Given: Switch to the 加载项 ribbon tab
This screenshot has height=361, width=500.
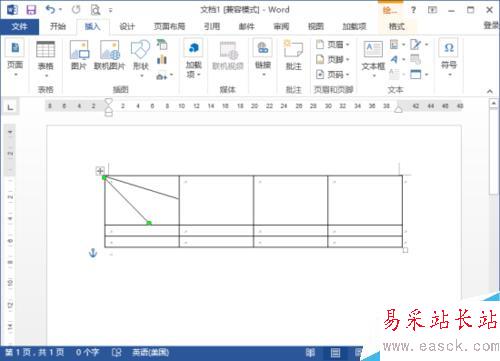Looking at the screenshot, I should (x=354, y=26).
